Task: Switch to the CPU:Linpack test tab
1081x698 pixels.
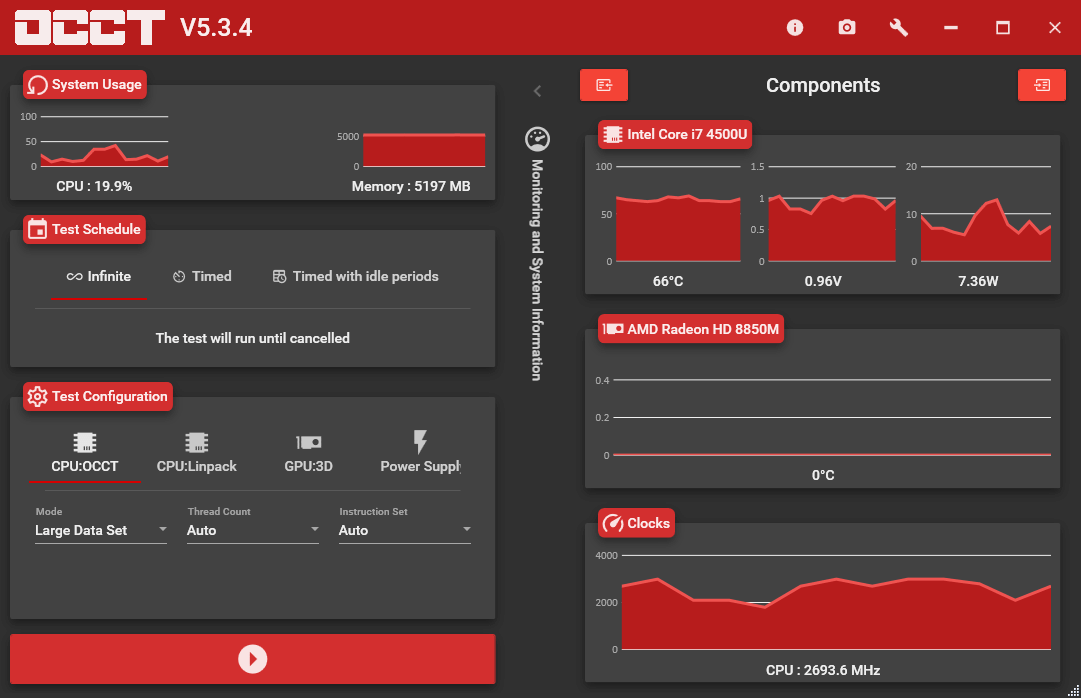Action: pos(196,453)
